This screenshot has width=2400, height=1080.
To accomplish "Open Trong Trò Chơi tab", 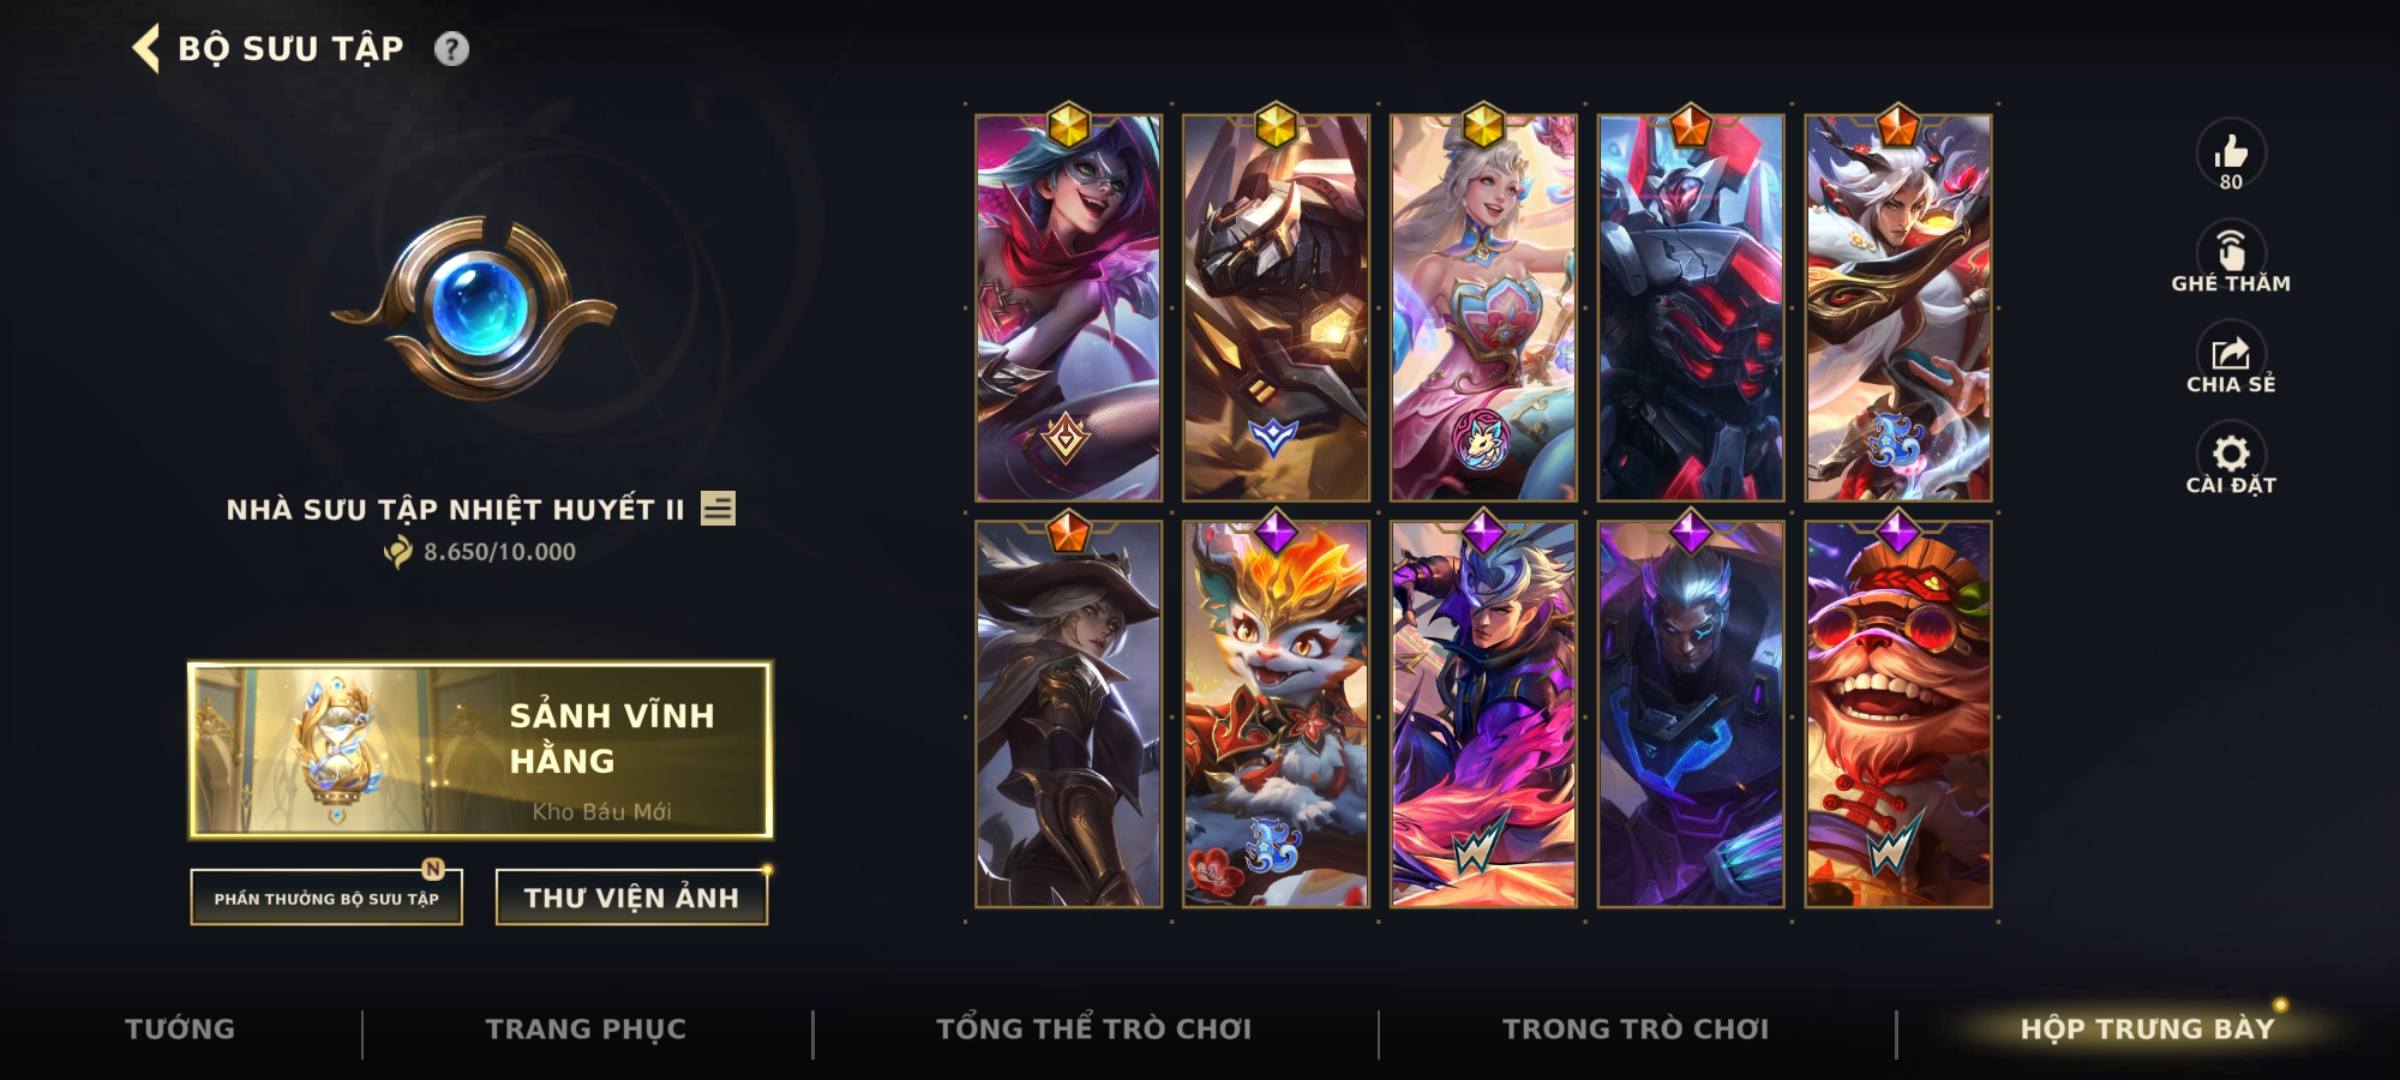I will (1635, 1028).
